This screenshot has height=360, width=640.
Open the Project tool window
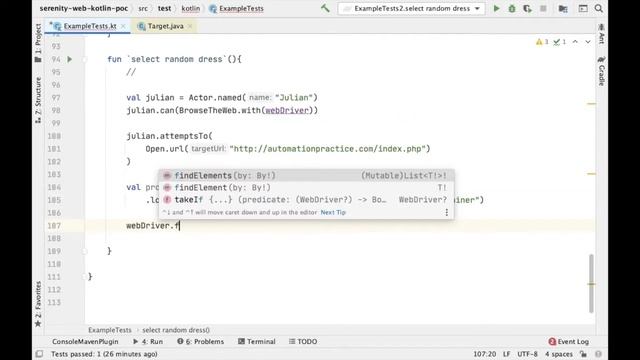(38, 42)
